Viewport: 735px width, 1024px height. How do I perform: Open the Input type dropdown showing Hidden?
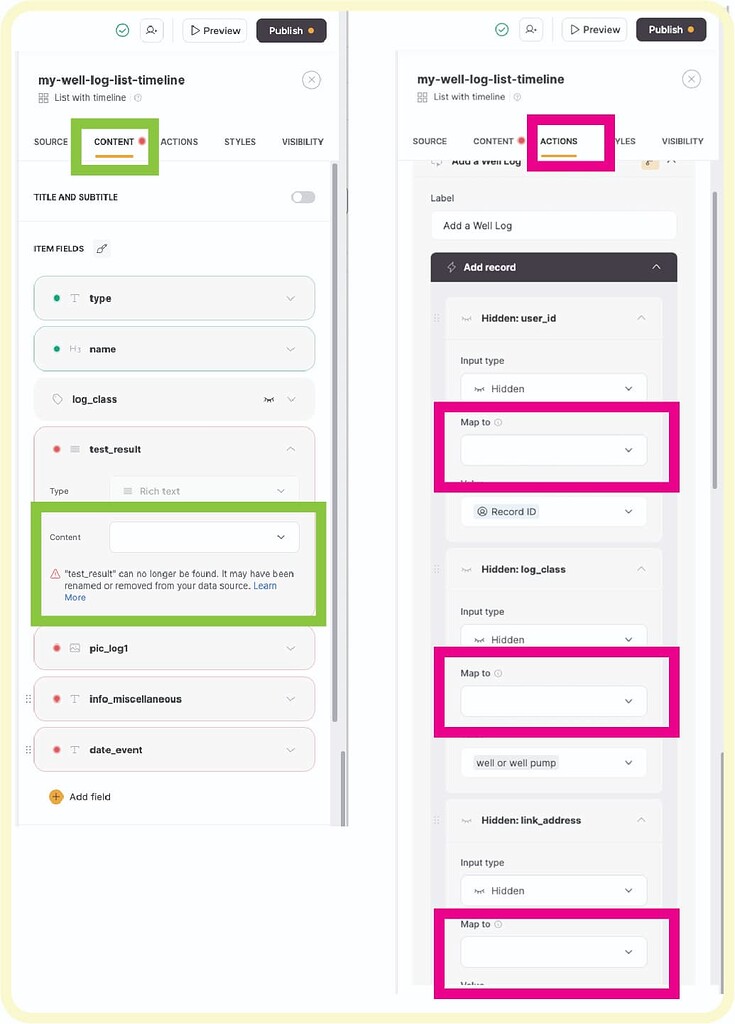553,387
